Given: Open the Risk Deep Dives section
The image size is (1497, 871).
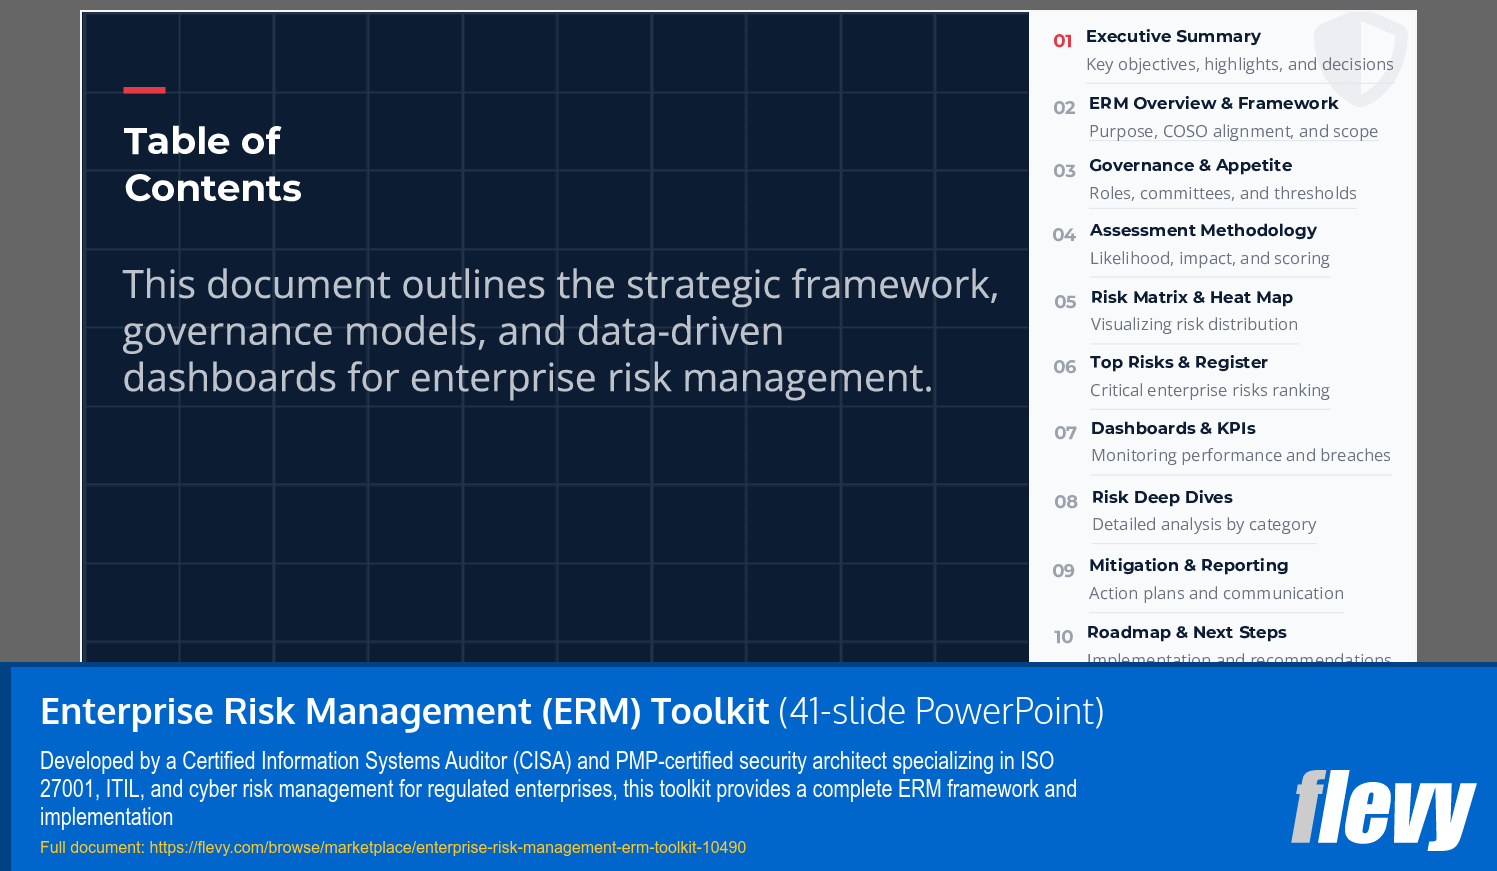Looking at the screenshot, I should pos(1161,497).
